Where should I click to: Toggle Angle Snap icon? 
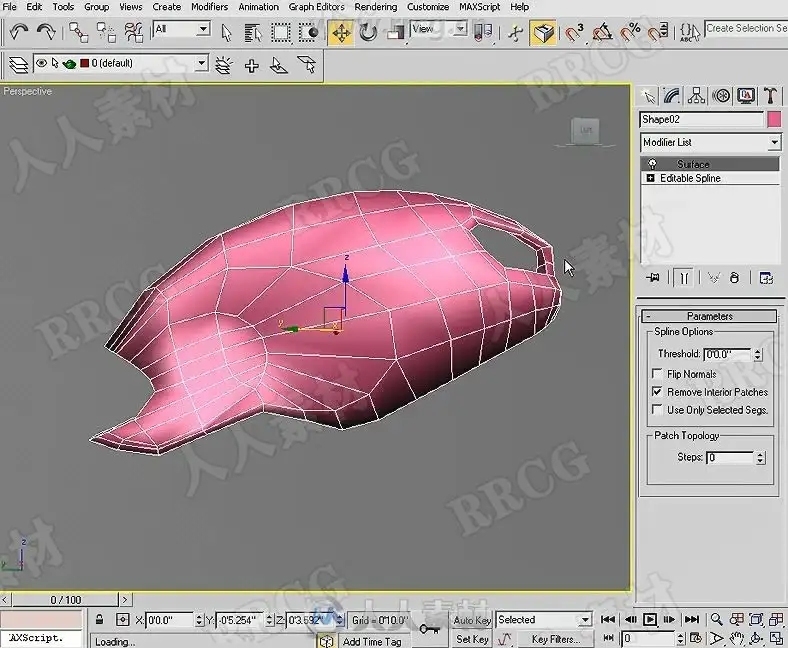tap(602, 33)
